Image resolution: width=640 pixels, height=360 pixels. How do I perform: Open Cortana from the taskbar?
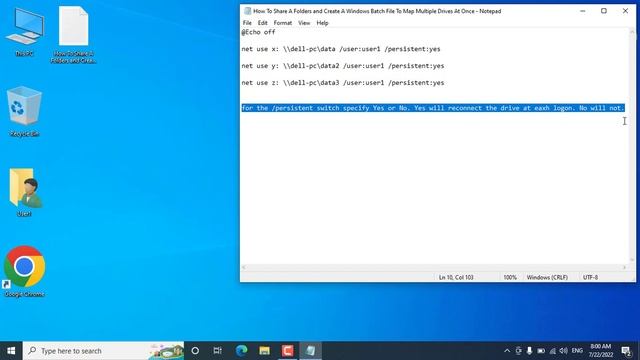pos(195,351)
